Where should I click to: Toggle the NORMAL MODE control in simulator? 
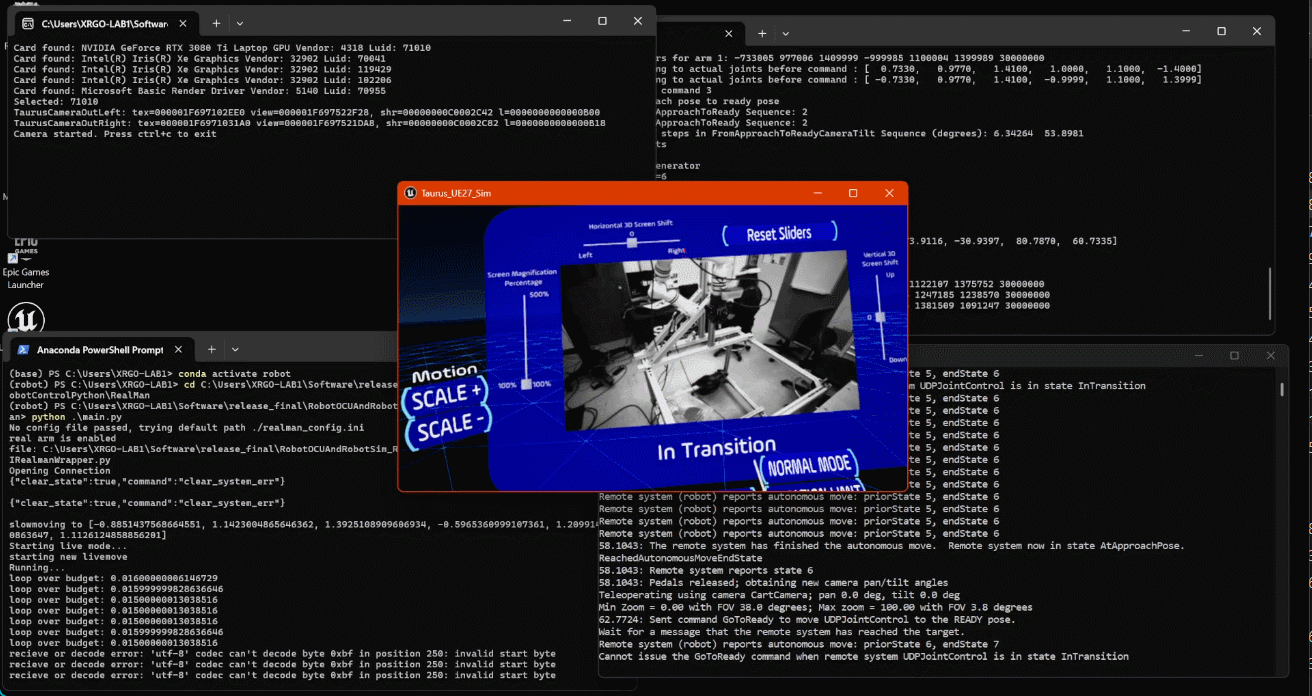tap(810, 465)
